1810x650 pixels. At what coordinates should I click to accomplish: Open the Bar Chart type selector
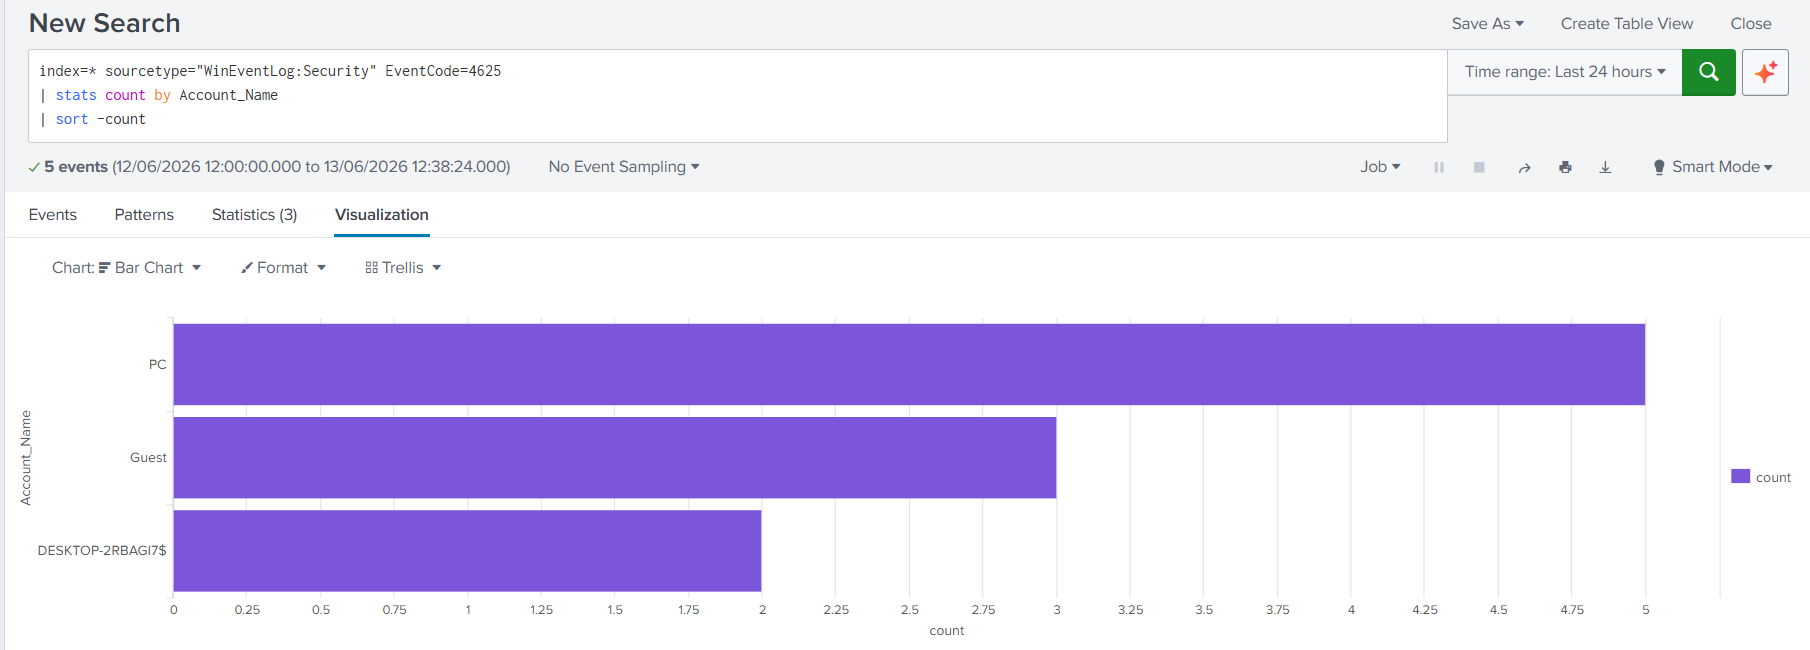[x=127, y=268]
